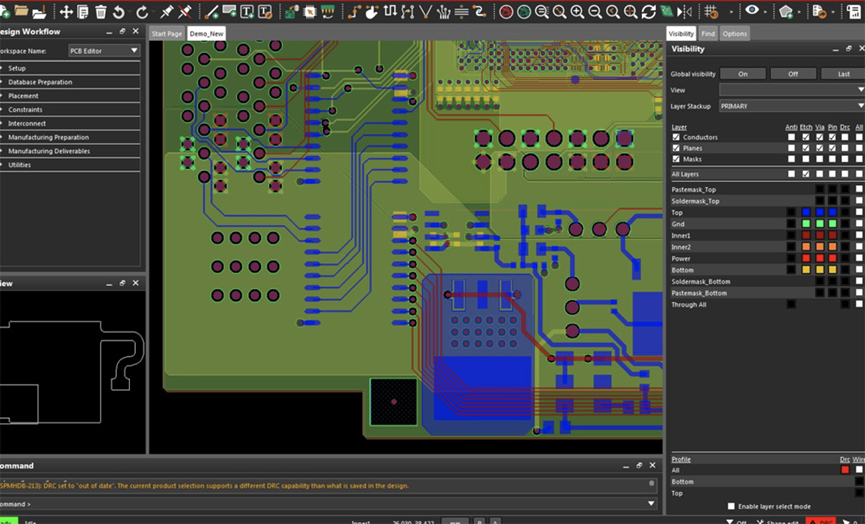Screen dimensions: 865x524
Task: Switch to the Find tab
Action: [708, 34]
